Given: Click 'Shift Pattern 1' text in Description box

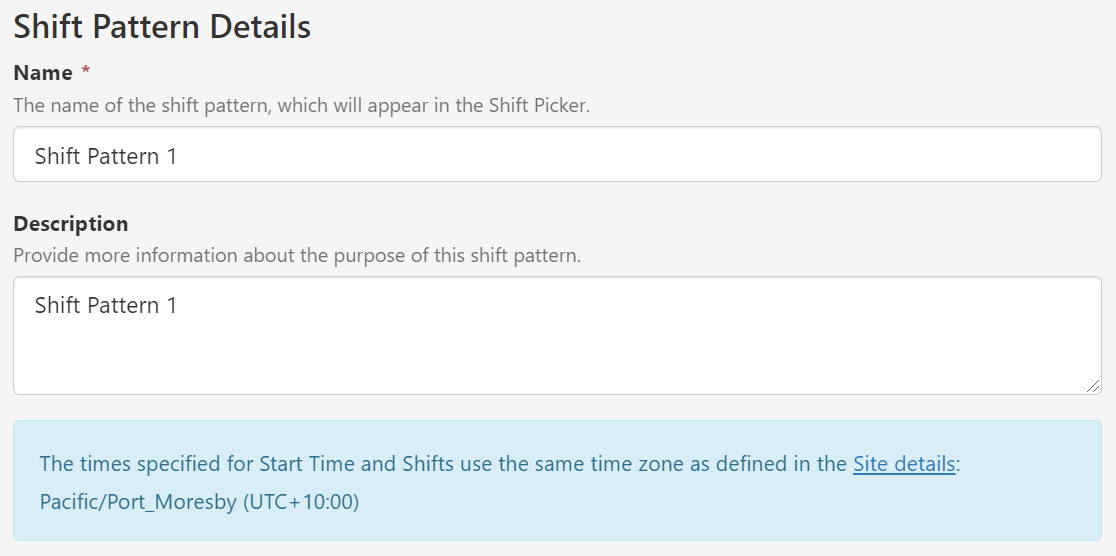Looking at the screenshot, I should [106, 305].
